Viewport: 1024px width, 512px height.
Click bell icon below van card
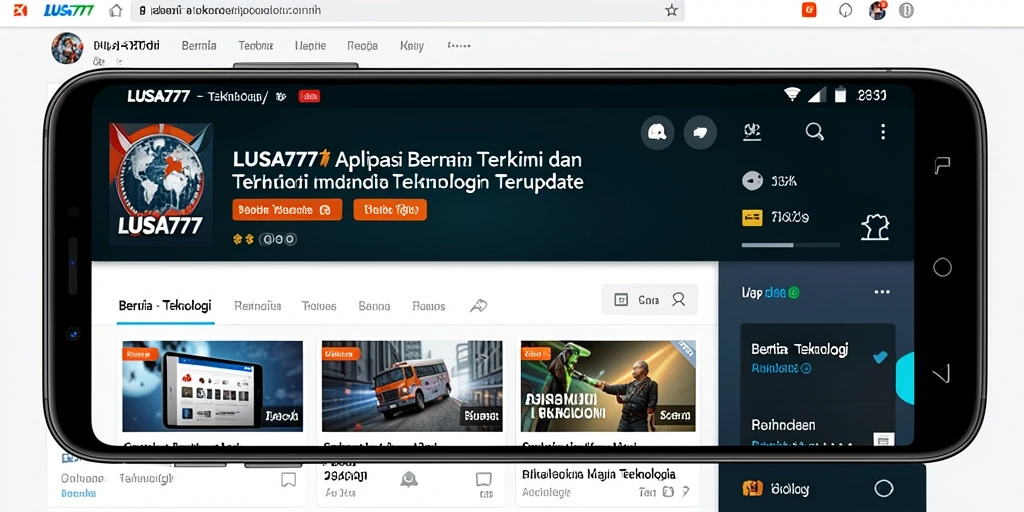pos(409,480)
